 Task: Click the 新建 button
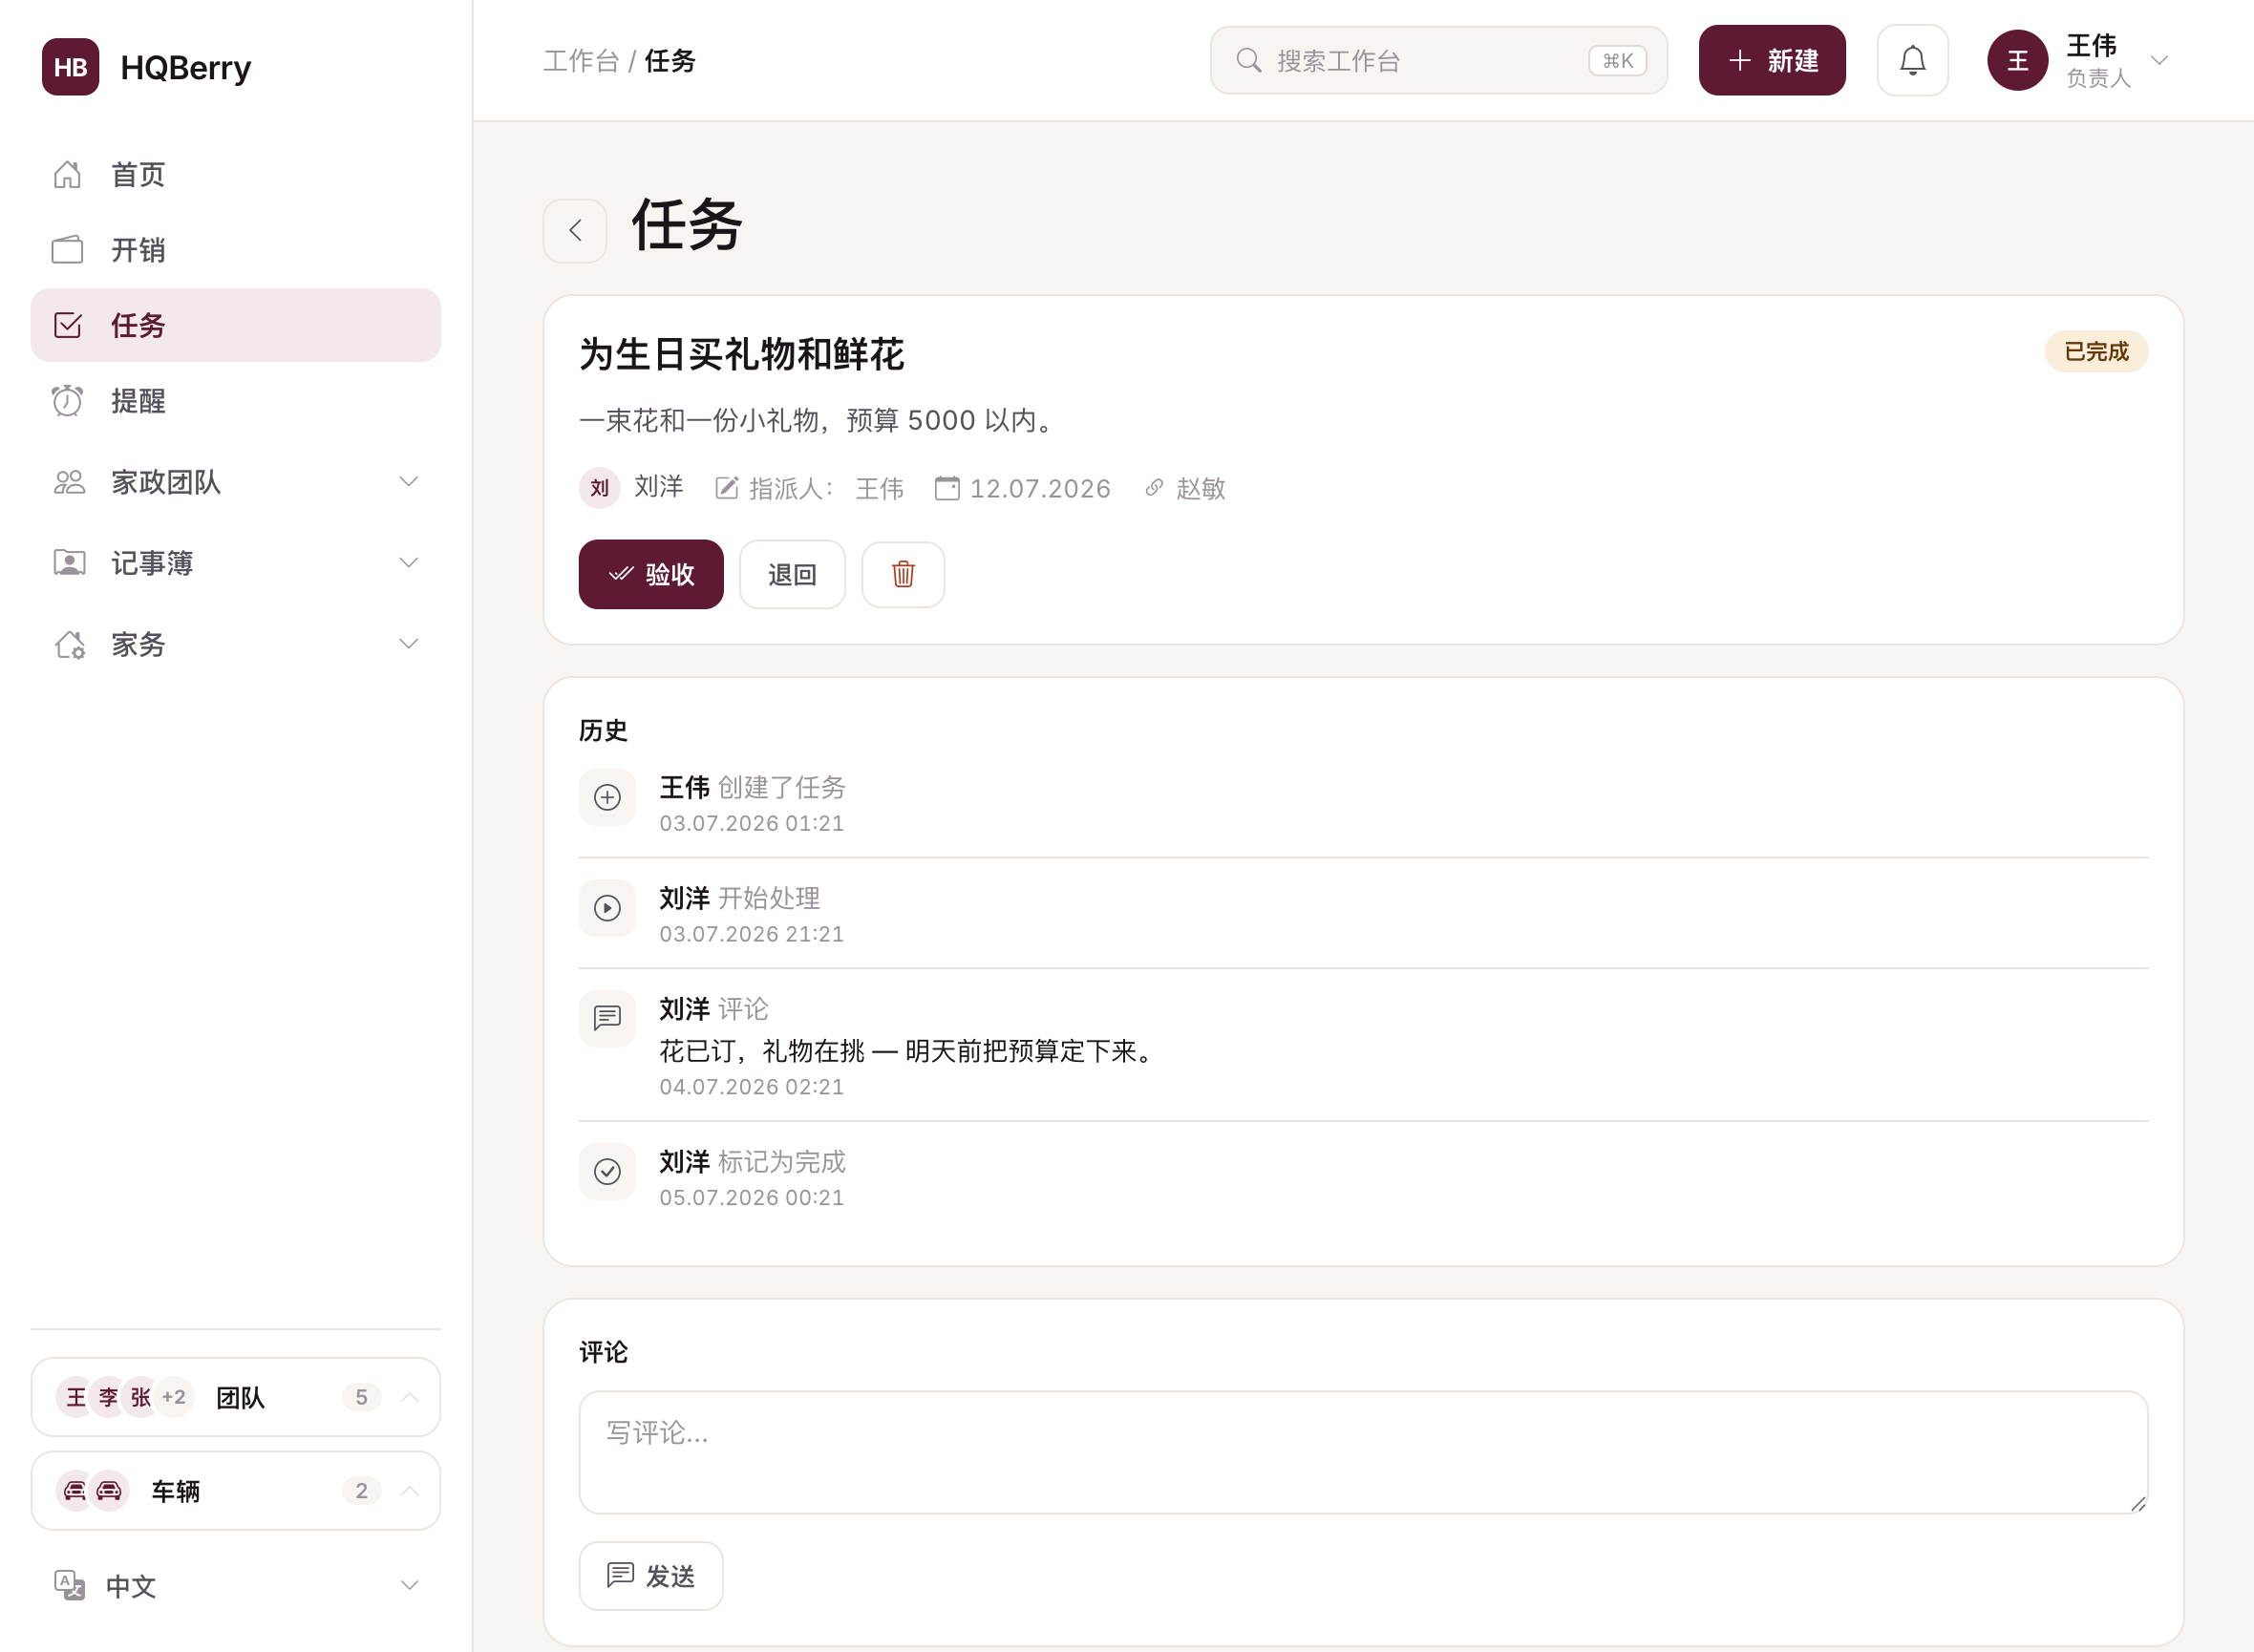pyautogui.click(x=1772, y=61)
